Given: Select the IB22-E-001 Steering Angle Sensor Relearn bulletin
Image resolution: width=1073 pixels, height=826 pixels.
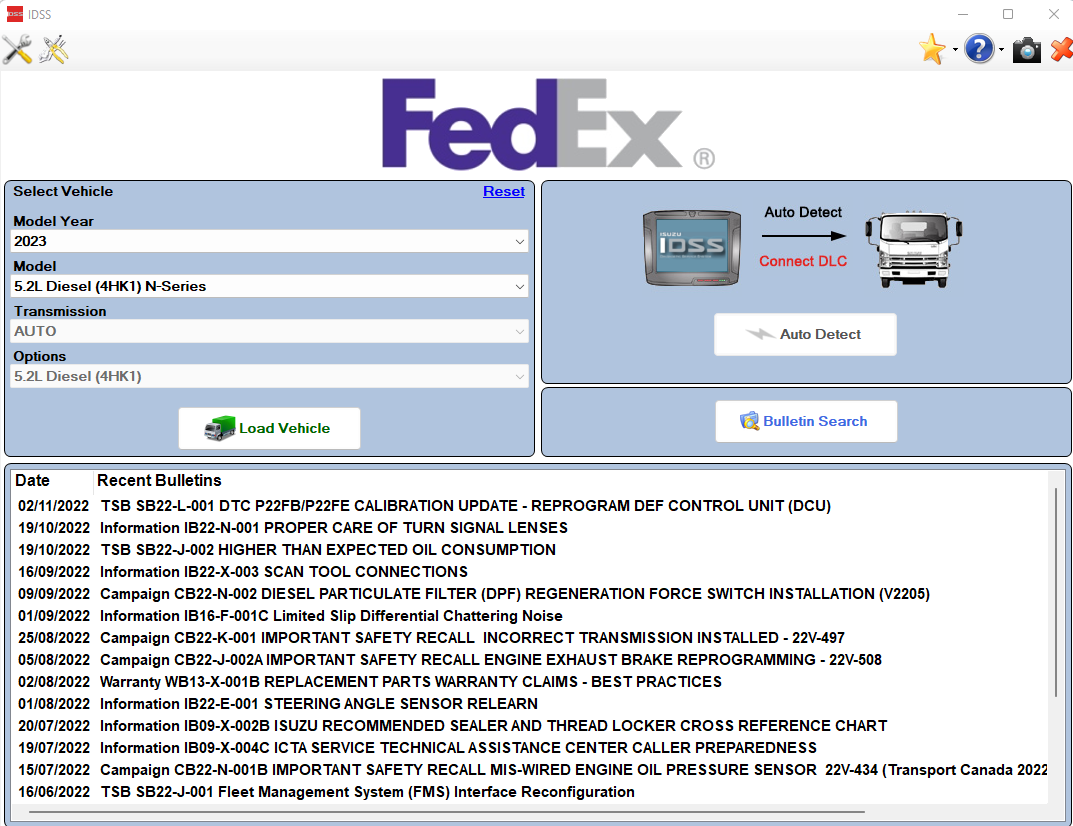Looking at the screenshot, I should [x=319, y=703].
